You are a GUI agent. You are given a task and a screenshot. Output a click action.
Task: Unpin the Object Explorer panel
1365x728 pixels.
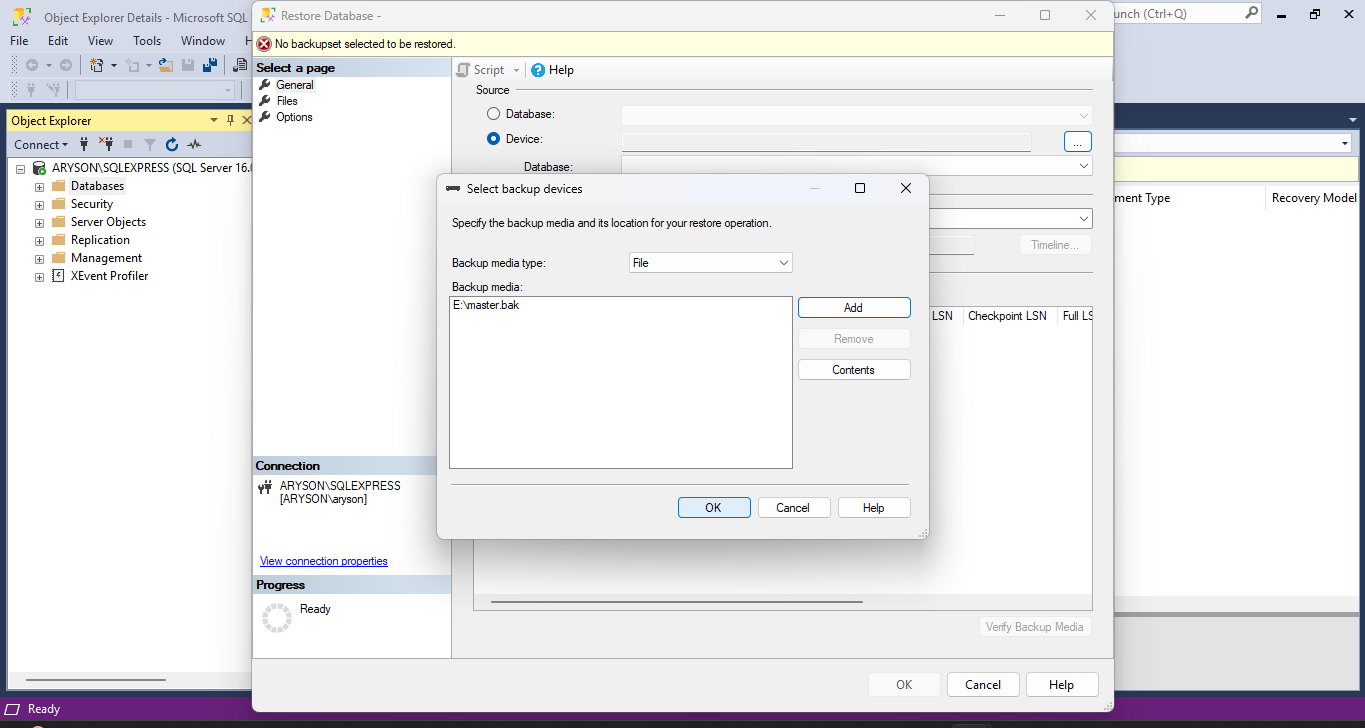point(231,119)
